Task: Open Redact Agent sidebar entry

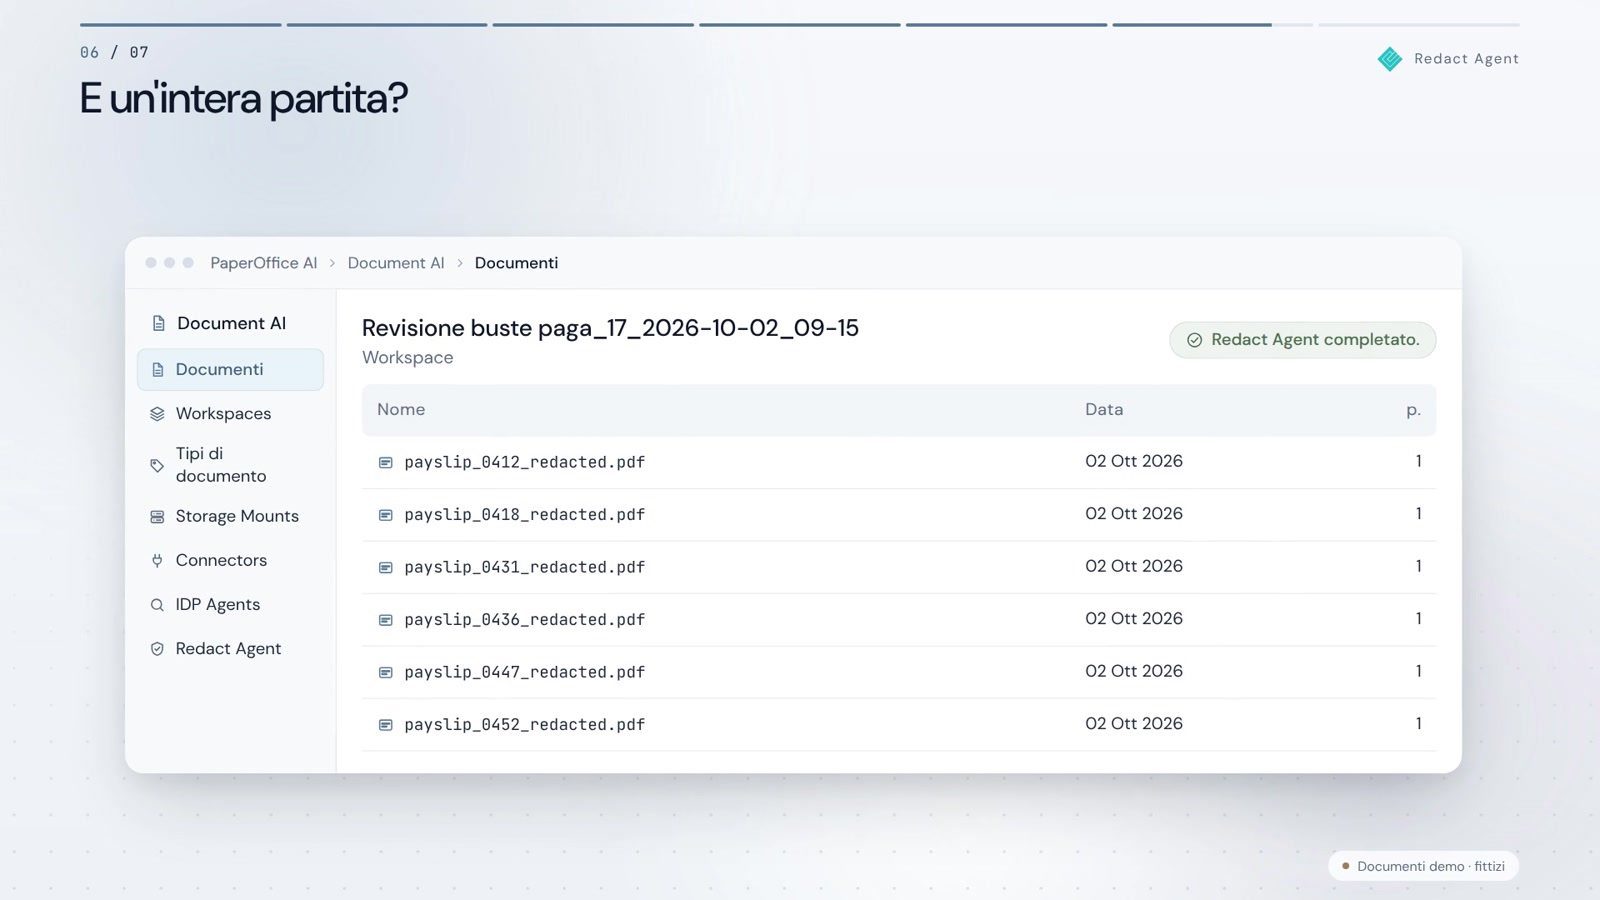Action: [x=230, y=649]
